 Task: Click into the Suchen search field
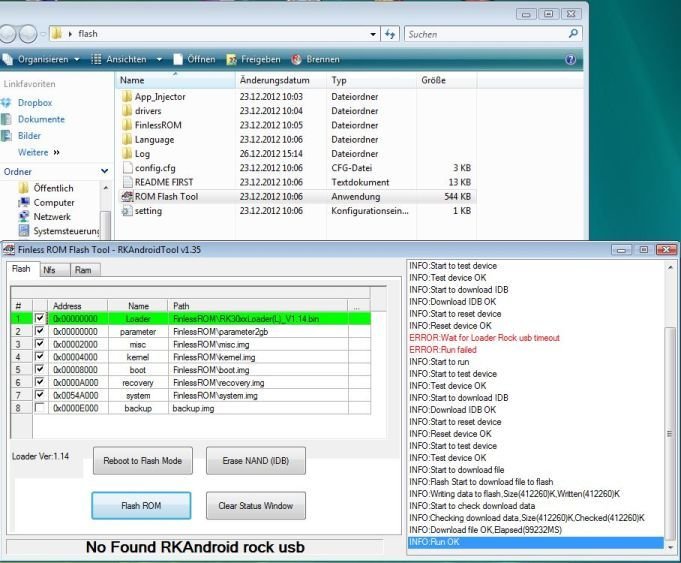[x=486, y=34]
